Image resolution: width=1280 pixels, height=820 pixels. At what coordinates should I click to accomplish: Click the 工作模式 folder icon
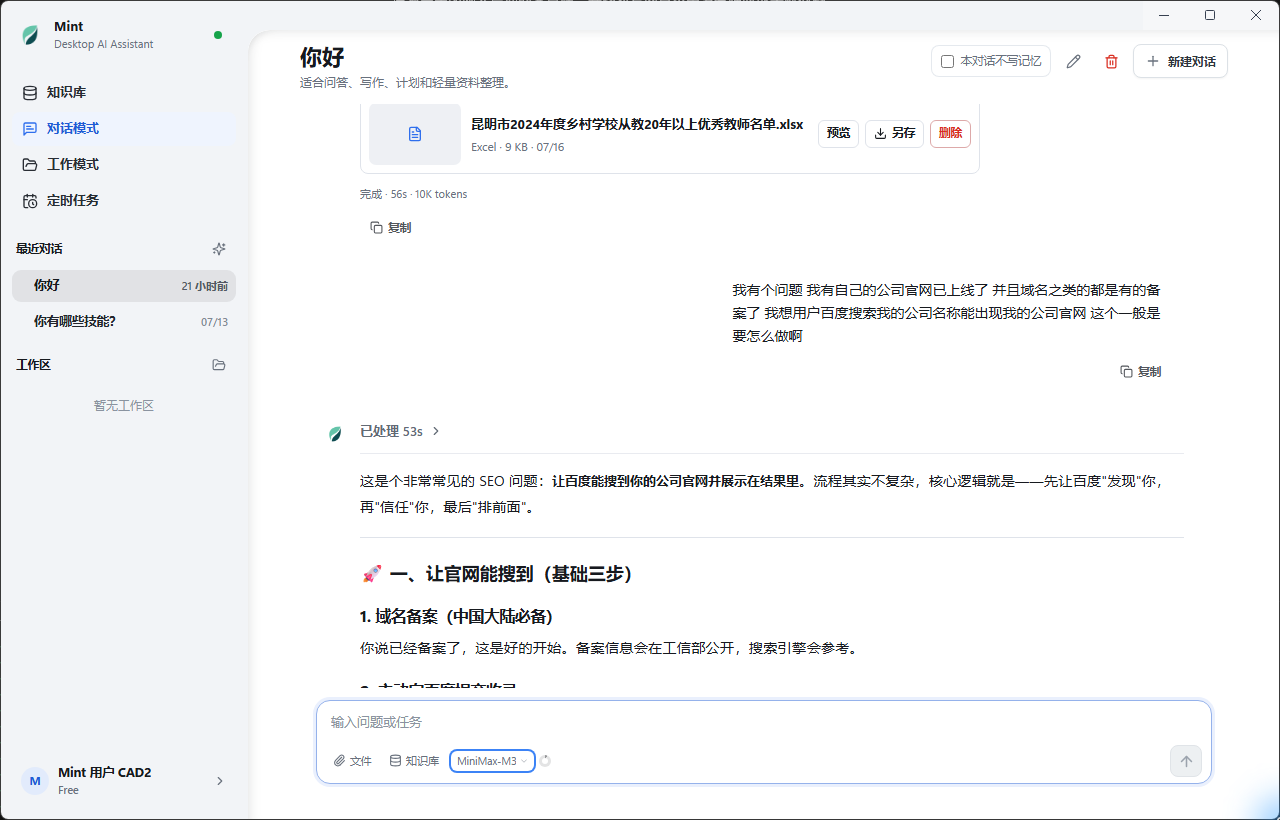tap(31, 164)
